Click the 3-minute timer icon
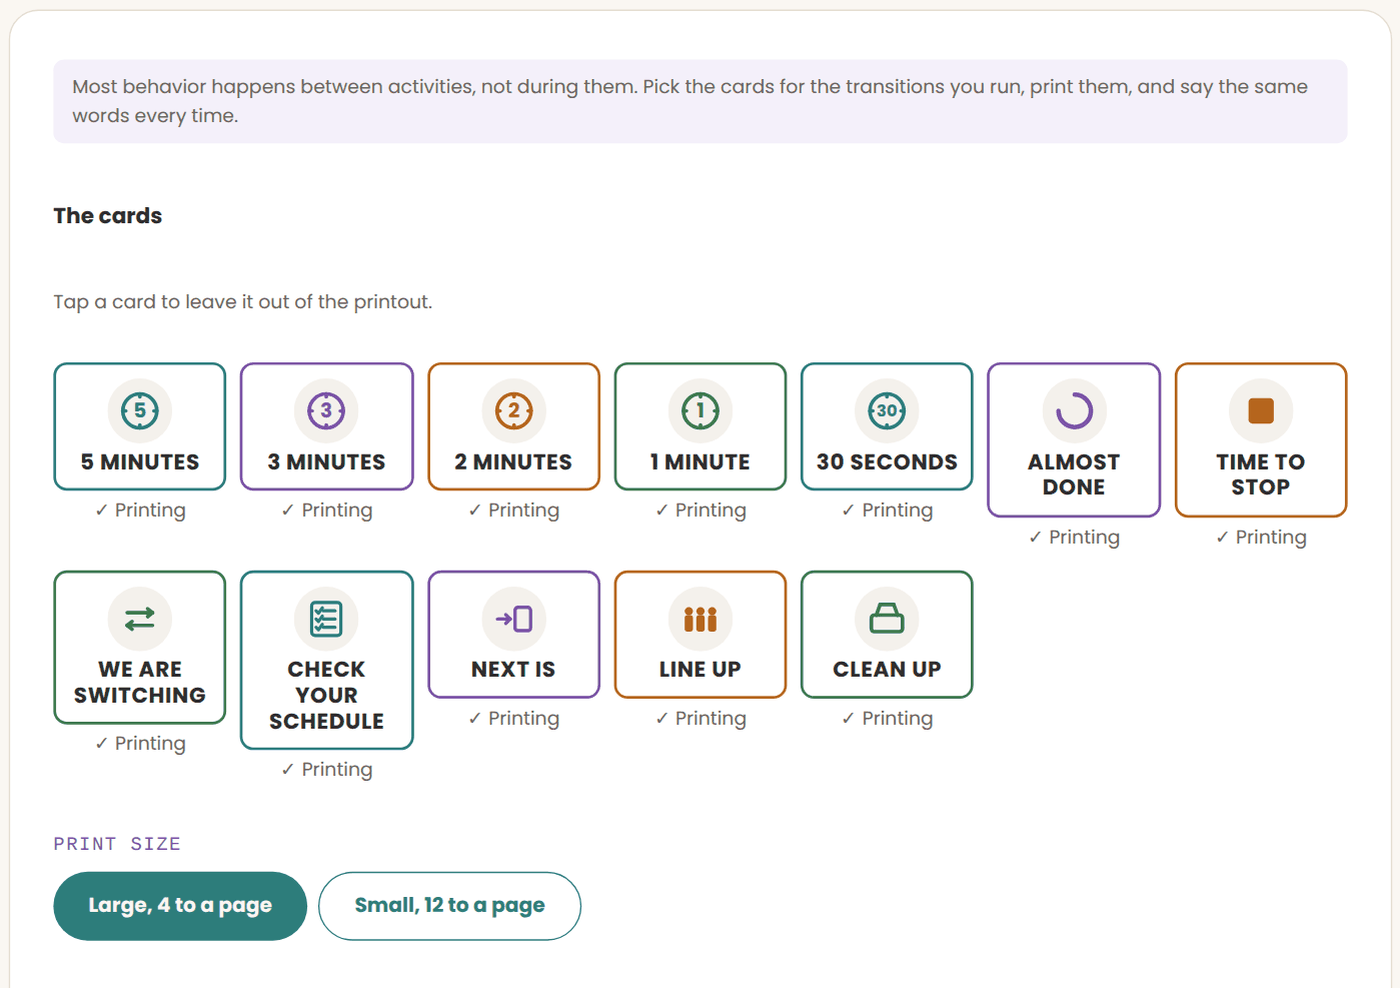 point(326,410)
